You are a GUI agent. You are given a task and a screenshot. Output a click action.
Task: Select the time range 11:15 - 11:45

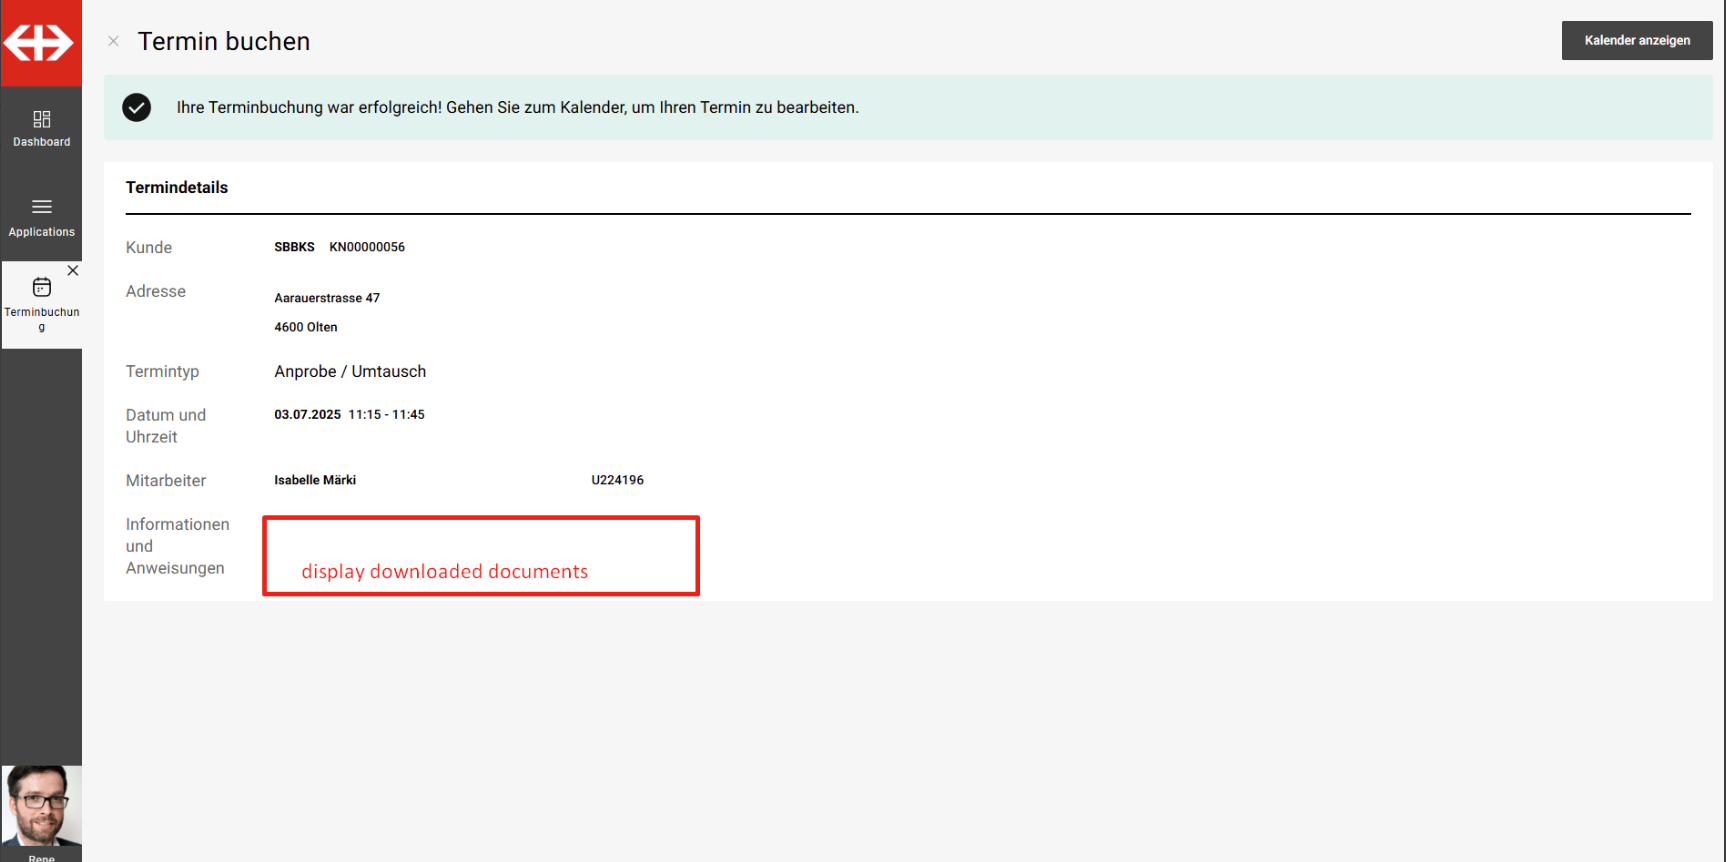point(386,414)
